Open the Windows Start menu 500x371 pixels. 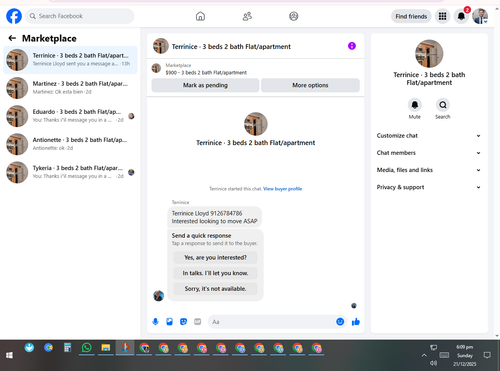click(x=9, y=355)
